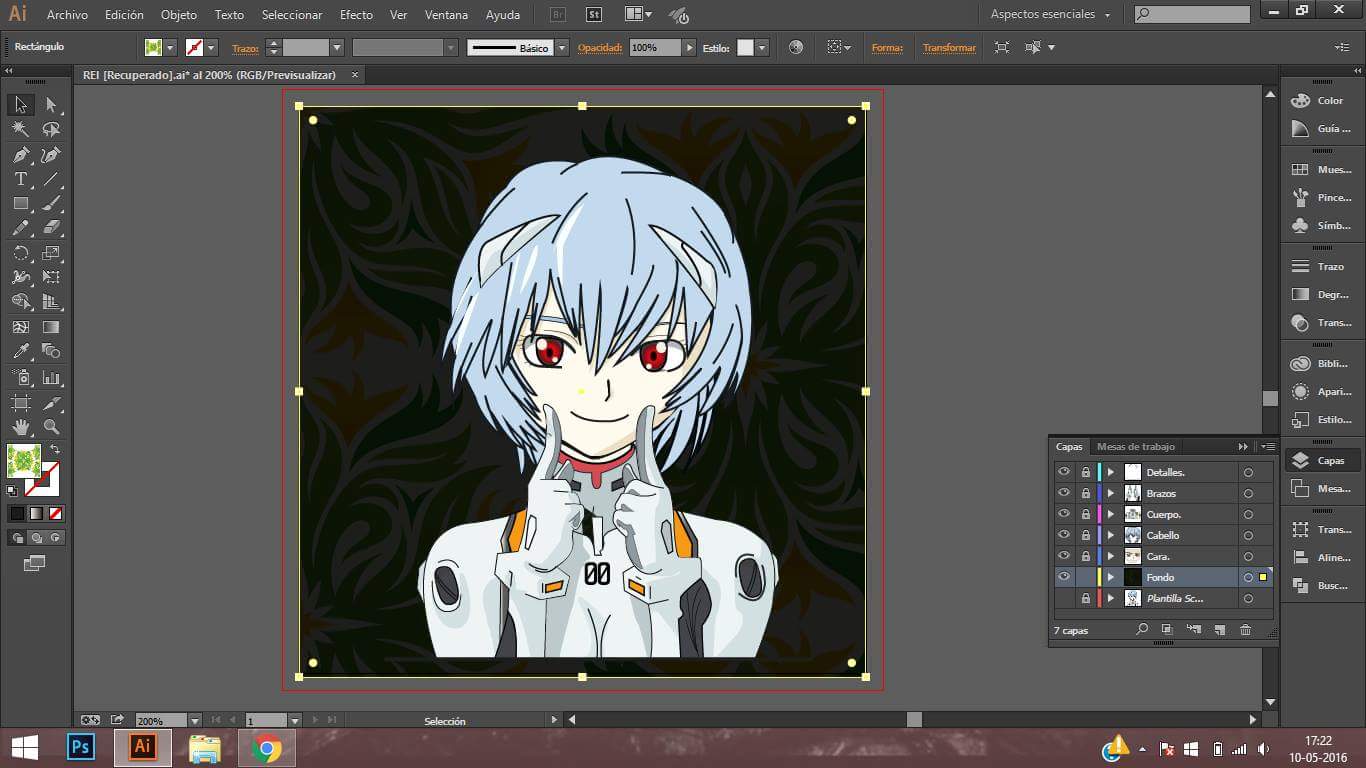Open the Objeto menu
Image resolution: width=1366 pixels, height=768 pixels.
point(179,15)
